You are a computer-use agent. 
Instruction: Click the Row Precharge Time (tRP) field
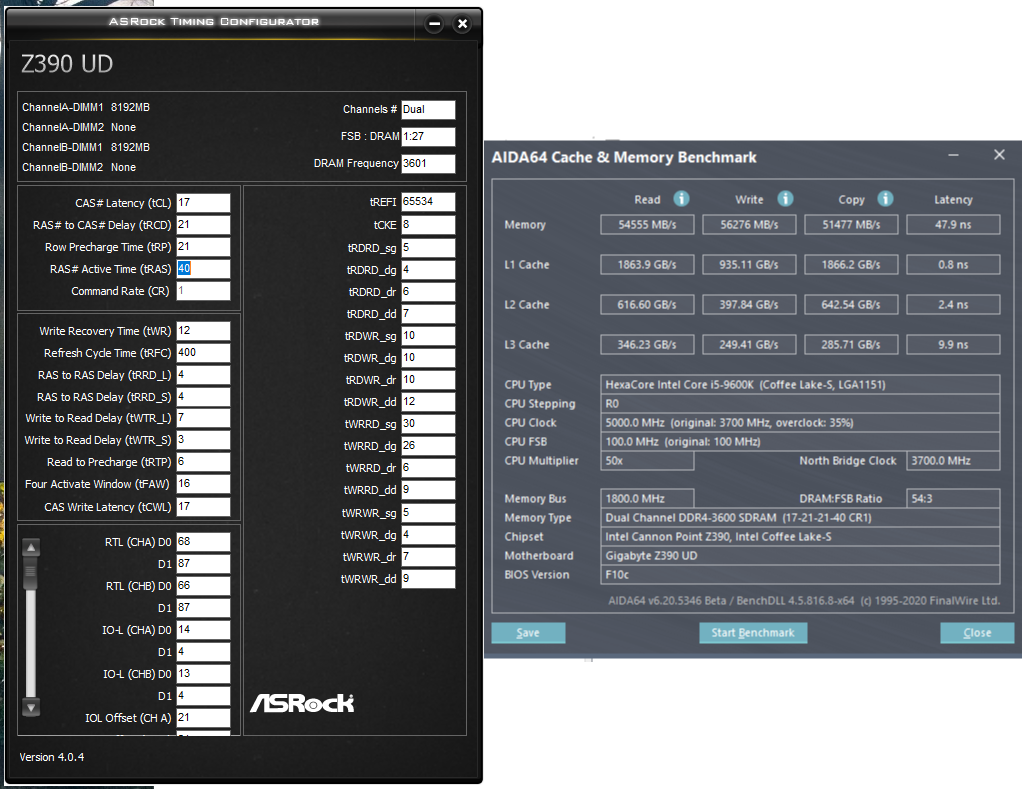click(203, 247)
